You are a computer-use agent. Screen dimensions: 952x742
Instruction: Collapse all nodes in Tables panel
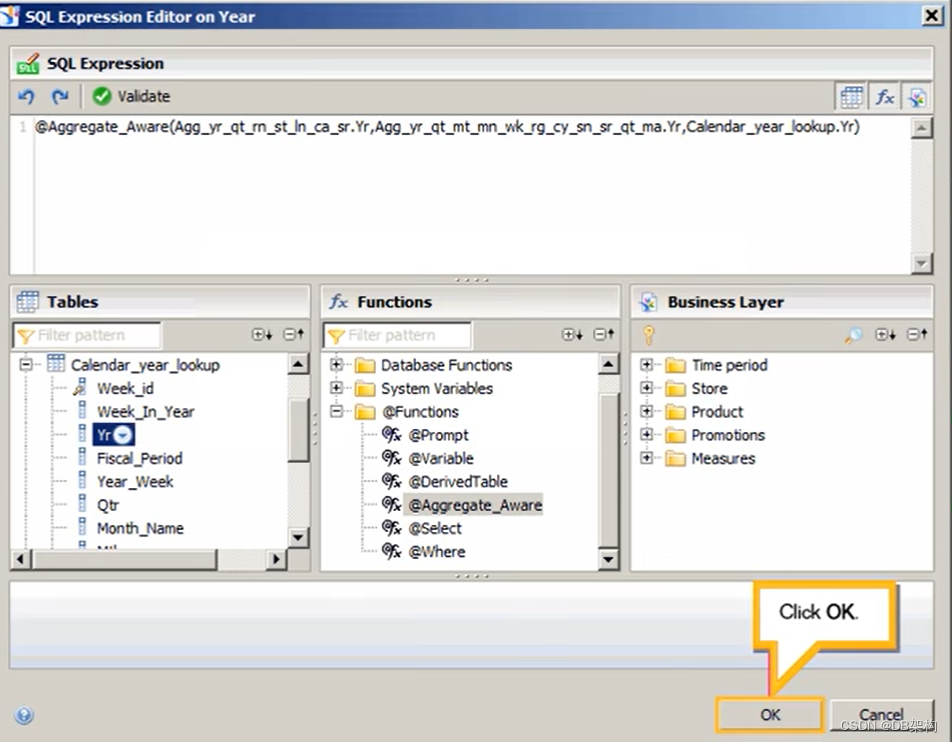tap(294, 335)
